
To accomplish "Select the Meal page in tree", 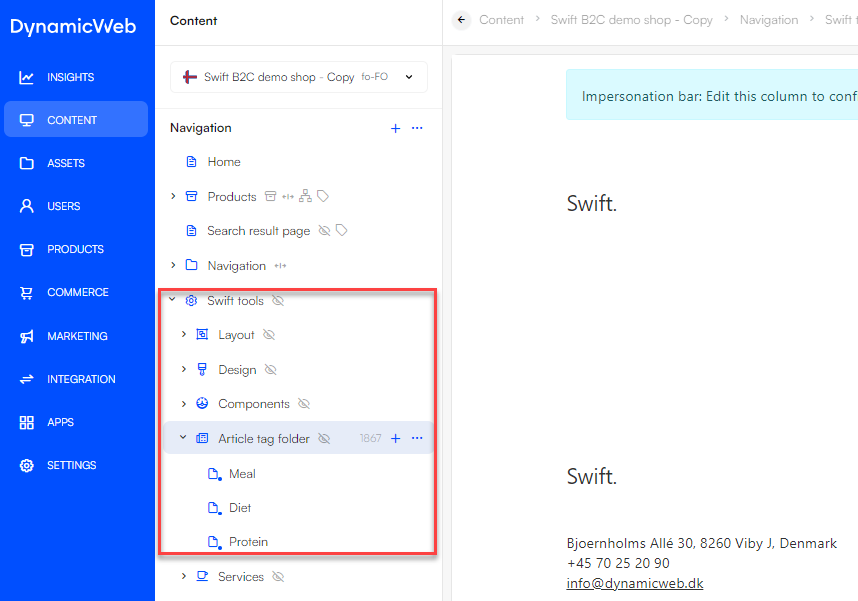I will [242, 474].
